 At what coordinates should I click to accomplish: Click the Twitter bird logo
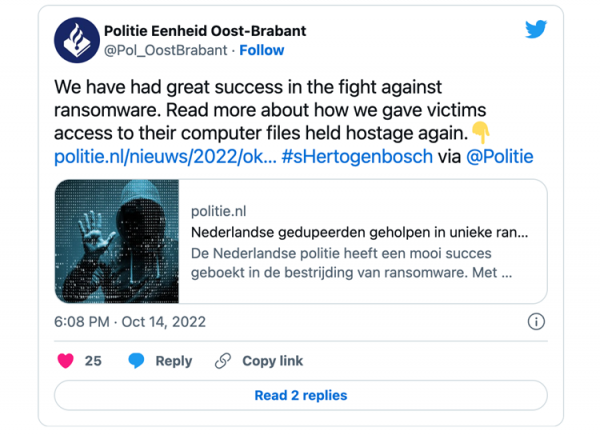[537, 30]
